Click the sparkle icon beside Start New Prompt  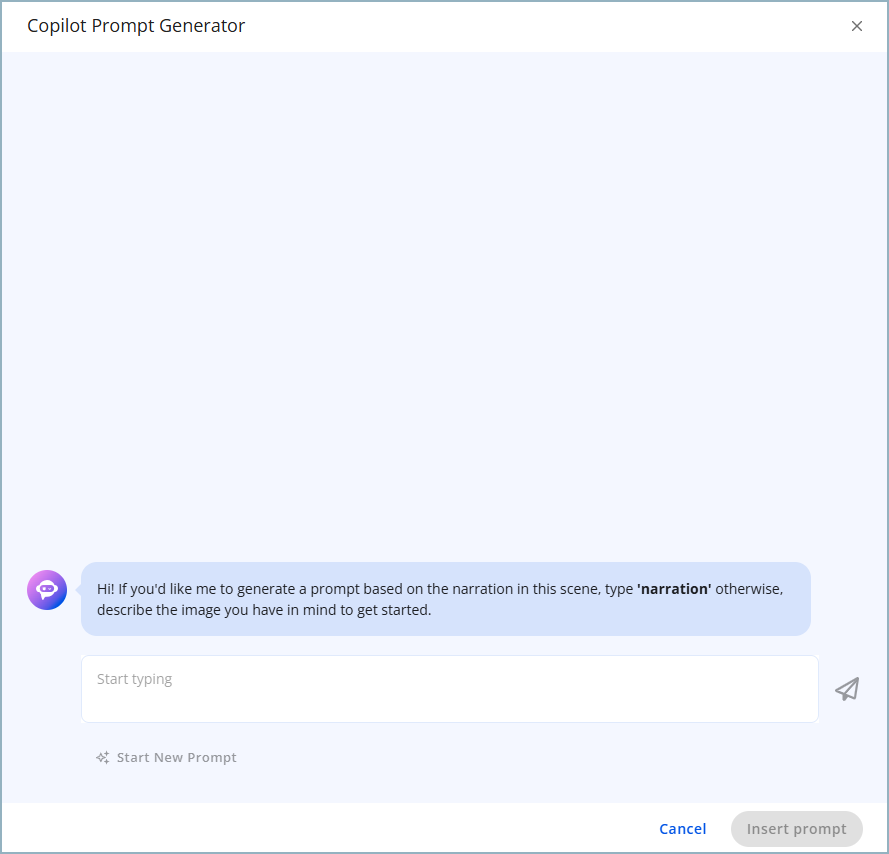point(103,758)
